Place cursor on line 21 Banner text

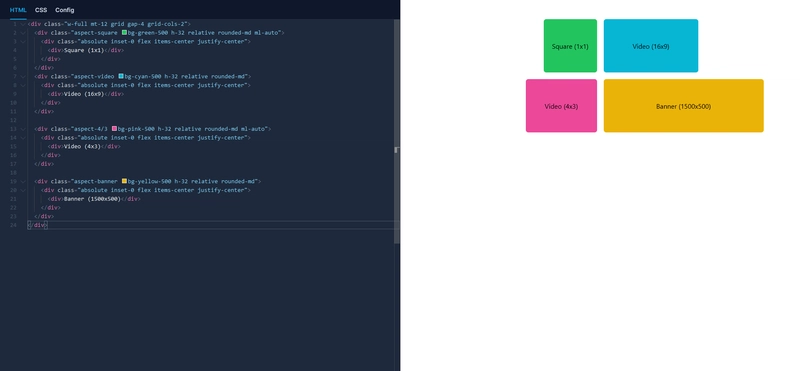tap(92, 199)
